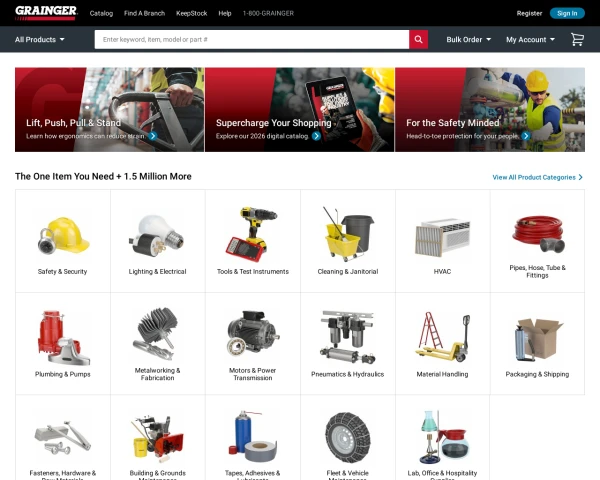
Task: Open Pipes, Hose, Tube & Fittings red hose image
Action: pyautogui.click(x=538, y=233)
